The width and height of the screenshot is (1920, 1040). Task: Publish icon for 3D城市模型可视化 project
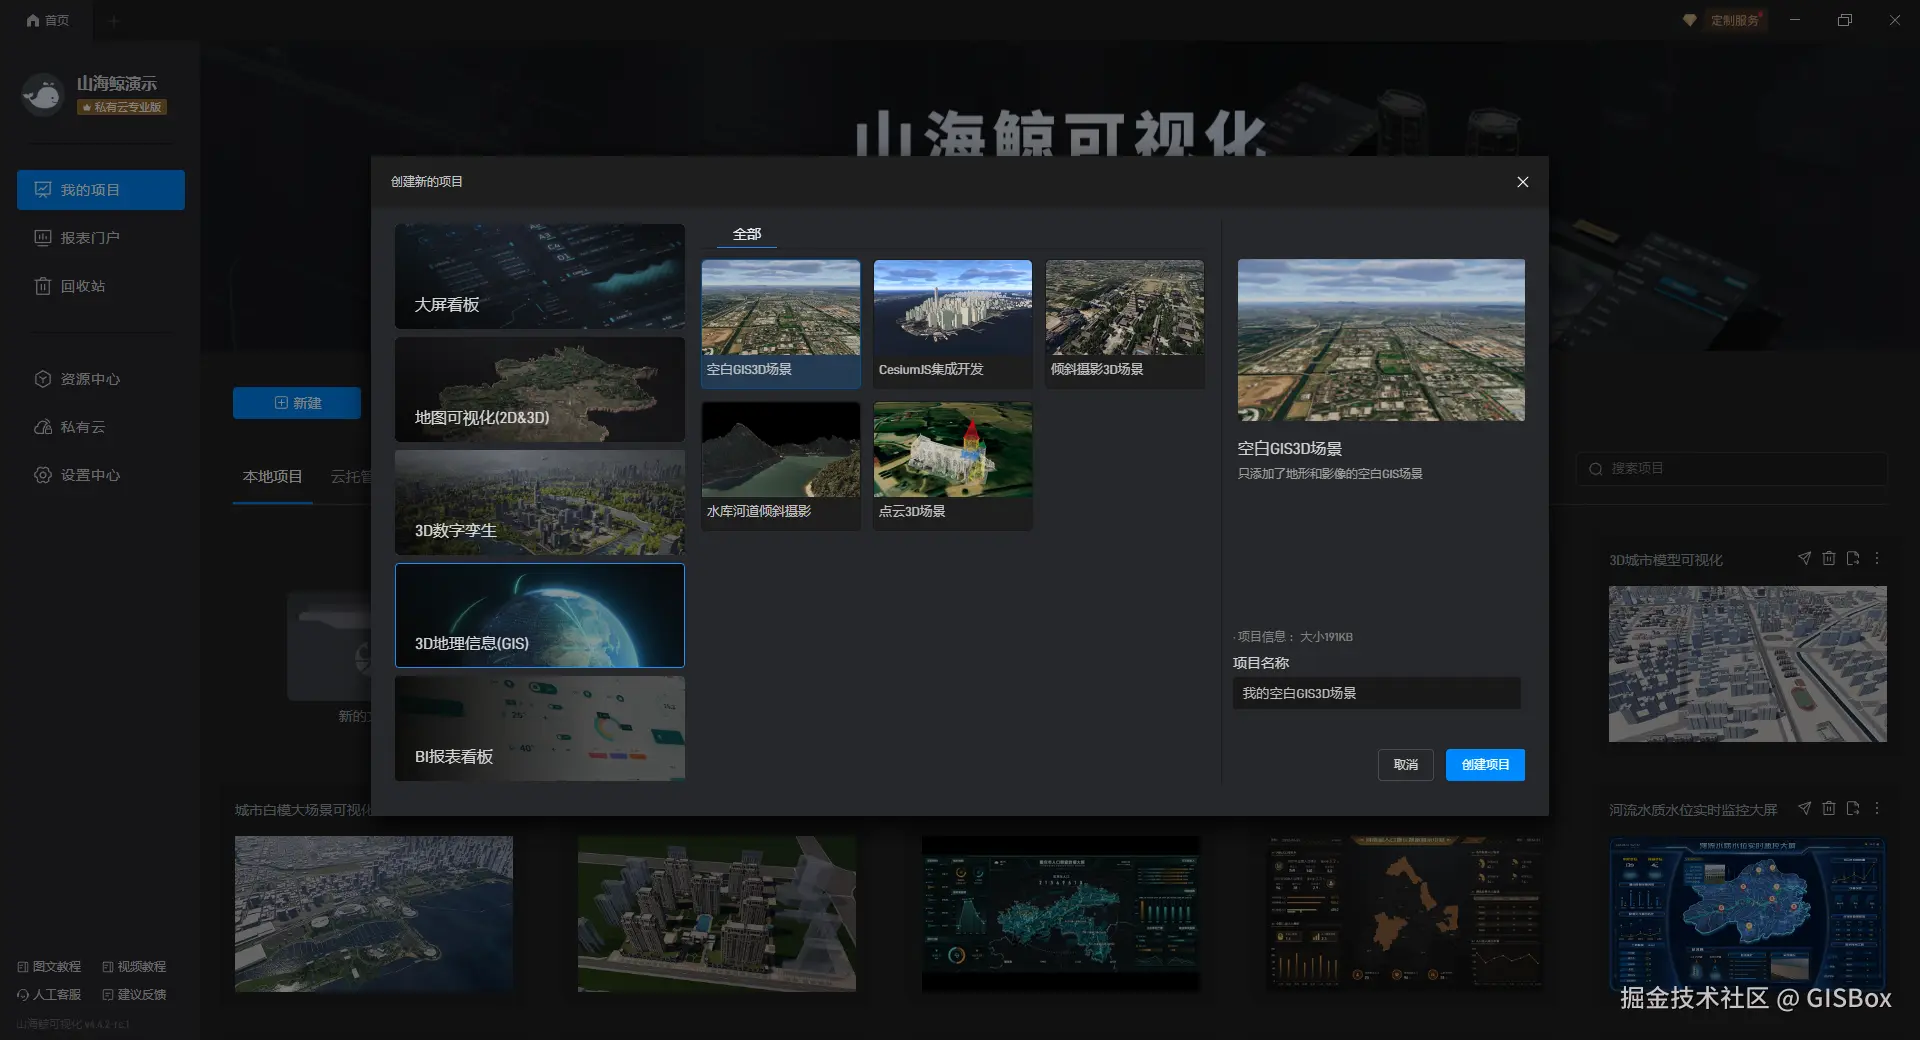[1805, 559]
